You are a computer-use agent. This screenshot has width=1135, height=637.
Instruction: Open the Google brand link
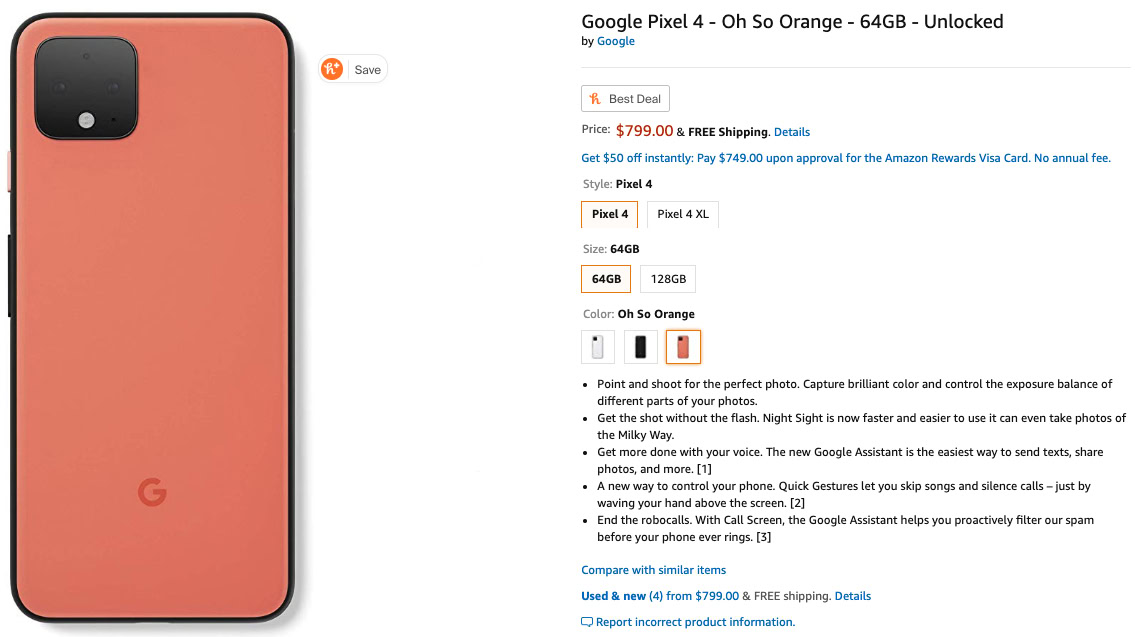[615, 41]
